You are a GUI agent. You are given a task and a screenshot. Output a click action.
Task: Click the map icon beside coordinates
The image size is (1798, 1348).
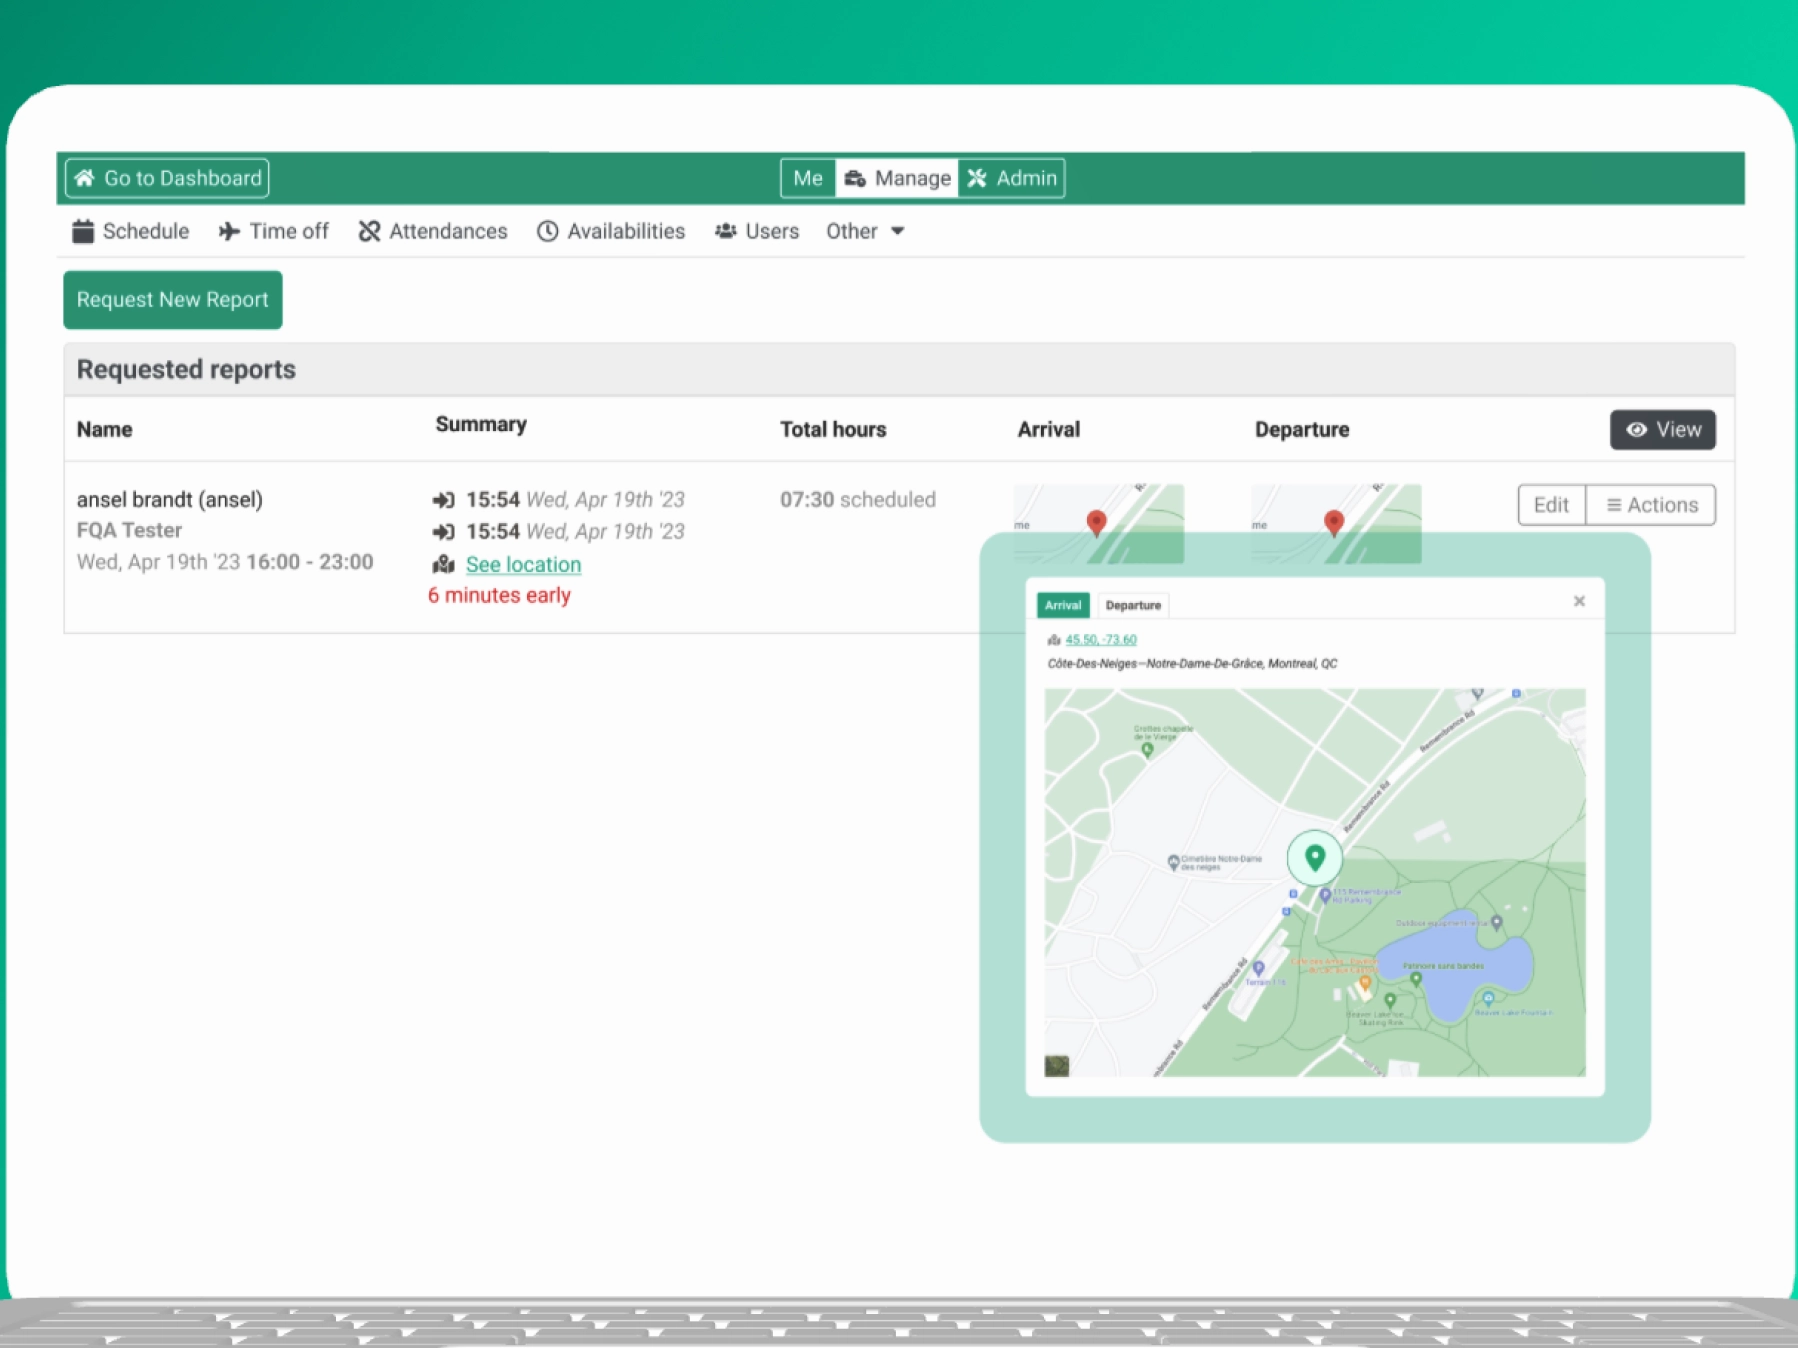(x=1054, y=640)
